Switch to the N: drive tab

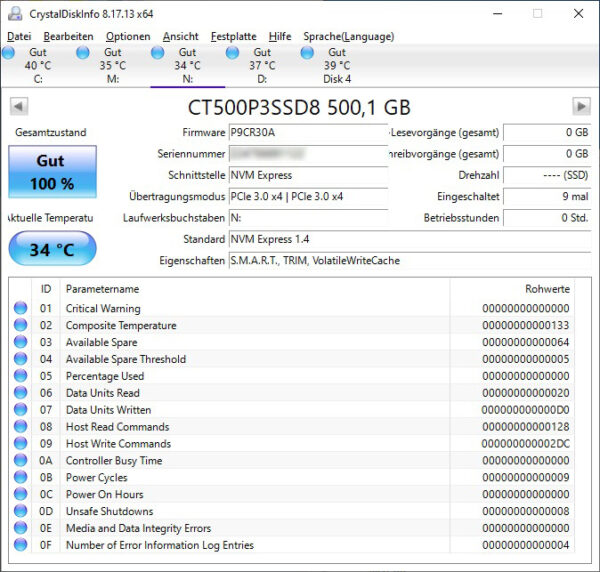(188, 65)
